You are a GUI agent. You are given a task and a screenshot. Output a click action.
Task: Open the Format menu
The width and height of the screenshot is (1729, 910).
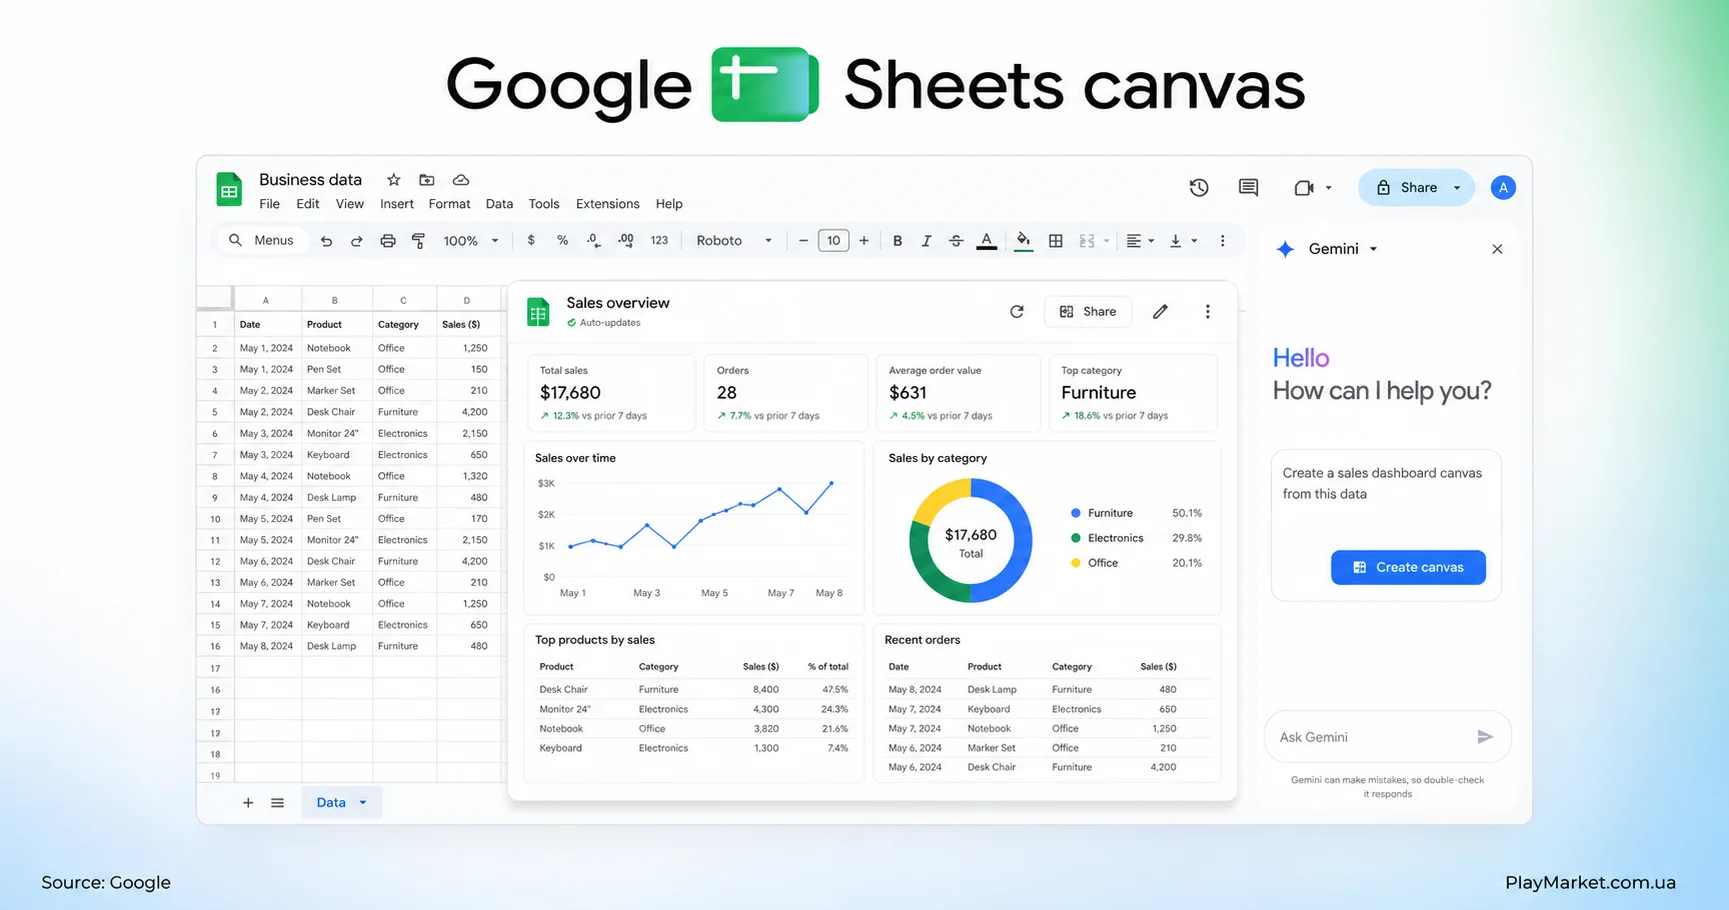click(449, 204)
